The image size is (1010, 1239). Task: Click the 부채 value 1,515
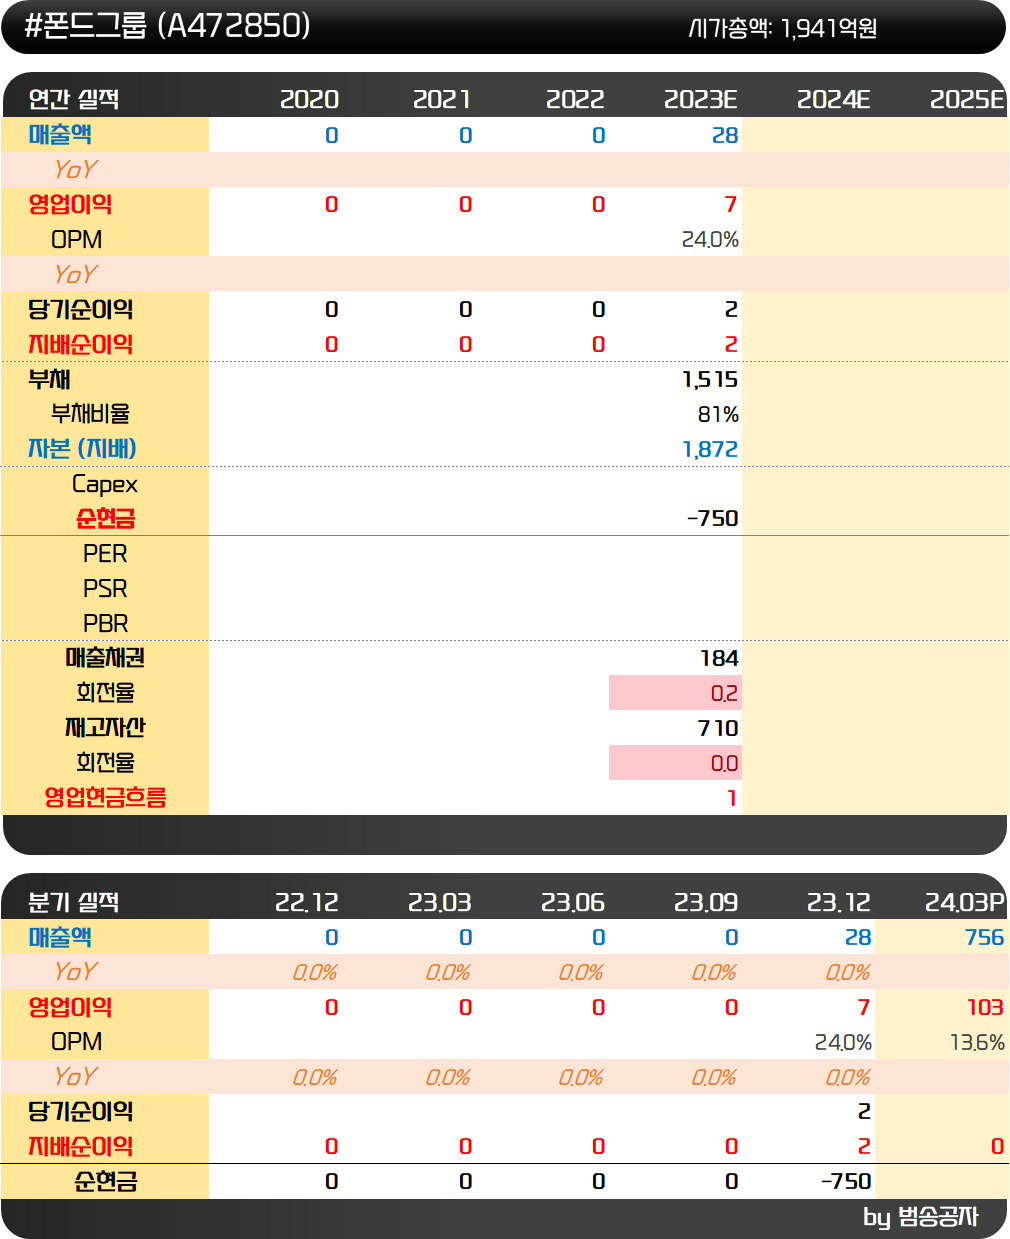coord(710,379)
